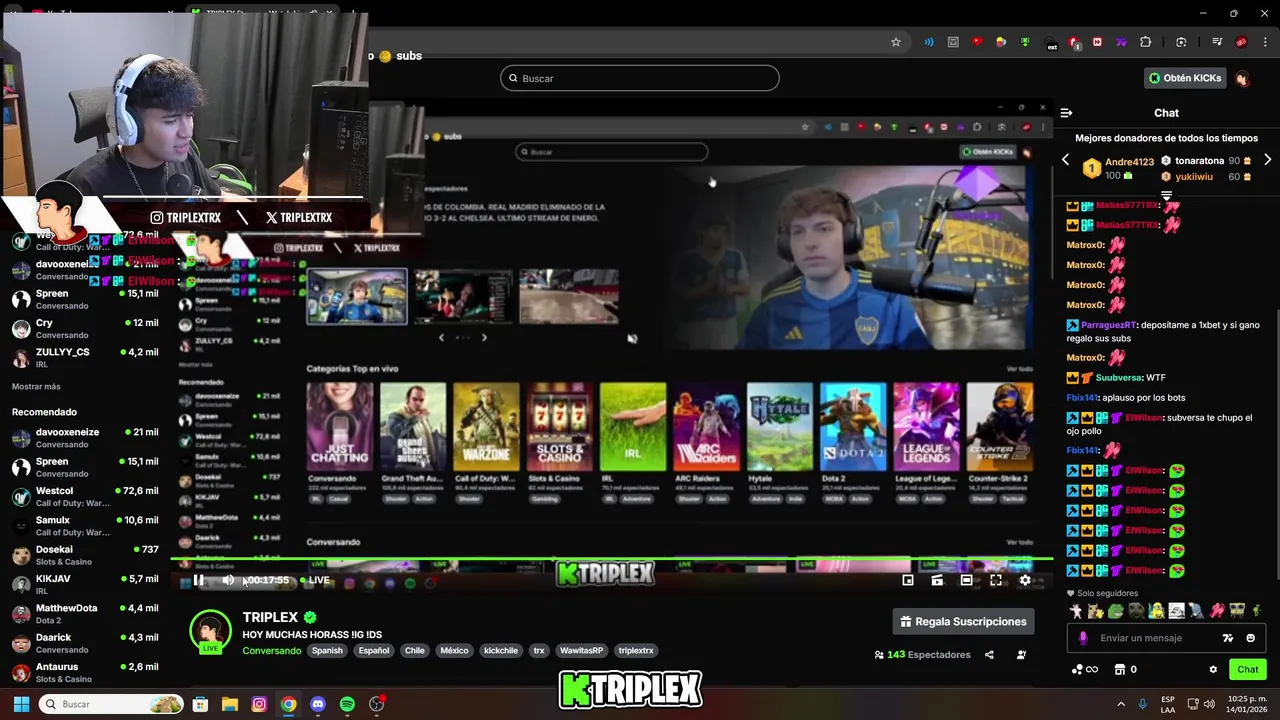1280x720 pixels.
Task: Pause the live stream player
Action: click(x=199, y=580)
